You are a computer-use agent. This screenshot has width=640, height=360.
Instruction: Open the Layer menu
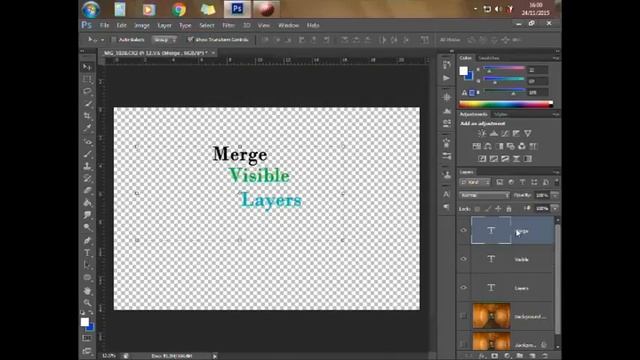click(164, 25)
